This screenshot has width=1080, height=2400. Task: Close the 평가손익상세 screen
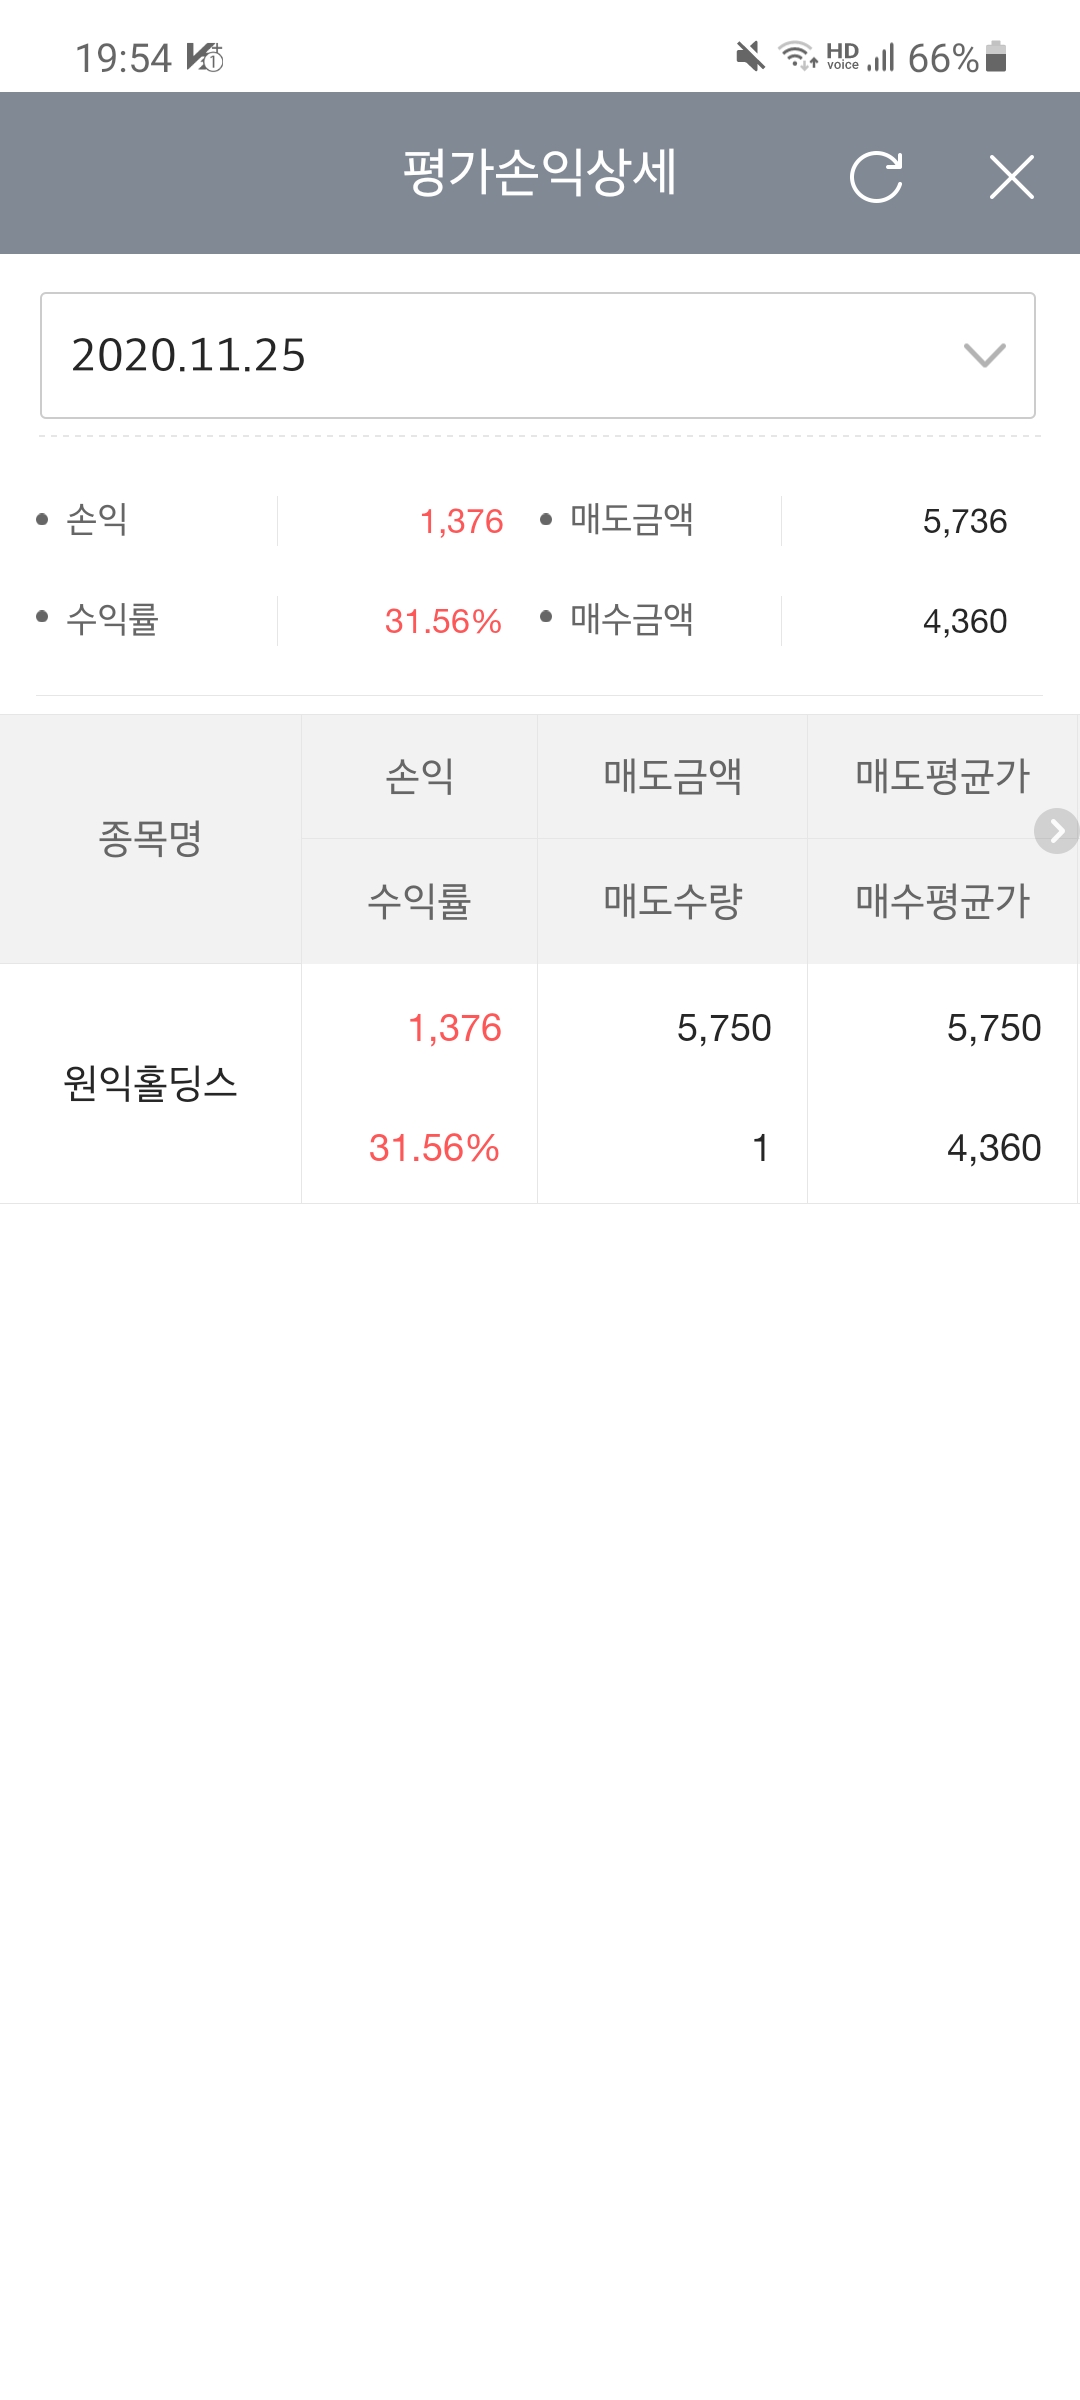1011,177
